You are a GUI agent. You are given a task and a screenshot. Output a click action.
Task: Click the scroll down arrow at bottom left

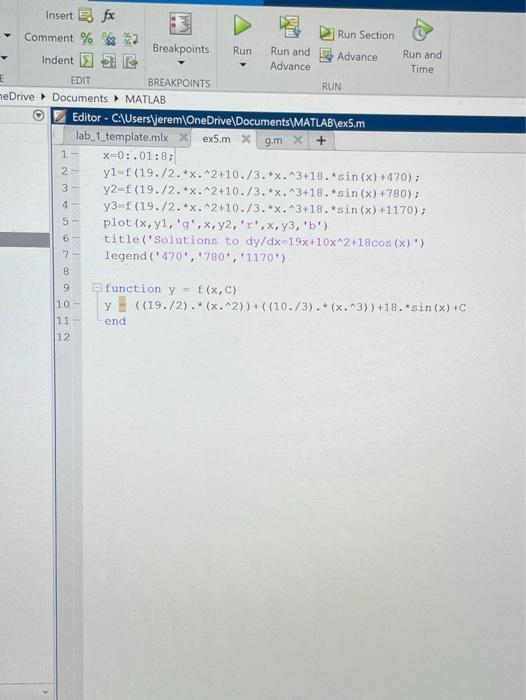pos(45,692)
